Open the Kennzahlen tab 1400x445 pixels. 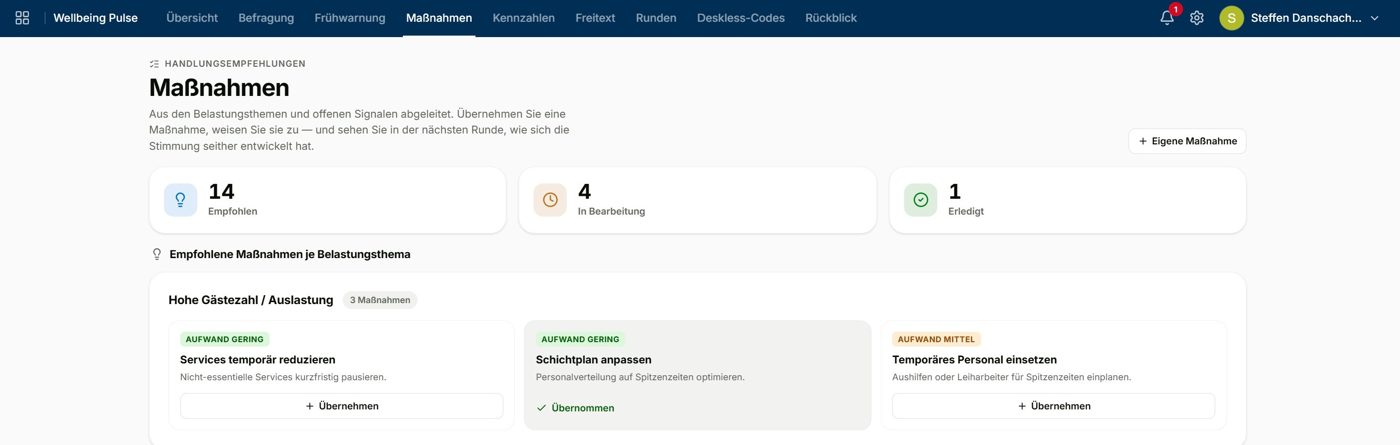pos(524,18)
